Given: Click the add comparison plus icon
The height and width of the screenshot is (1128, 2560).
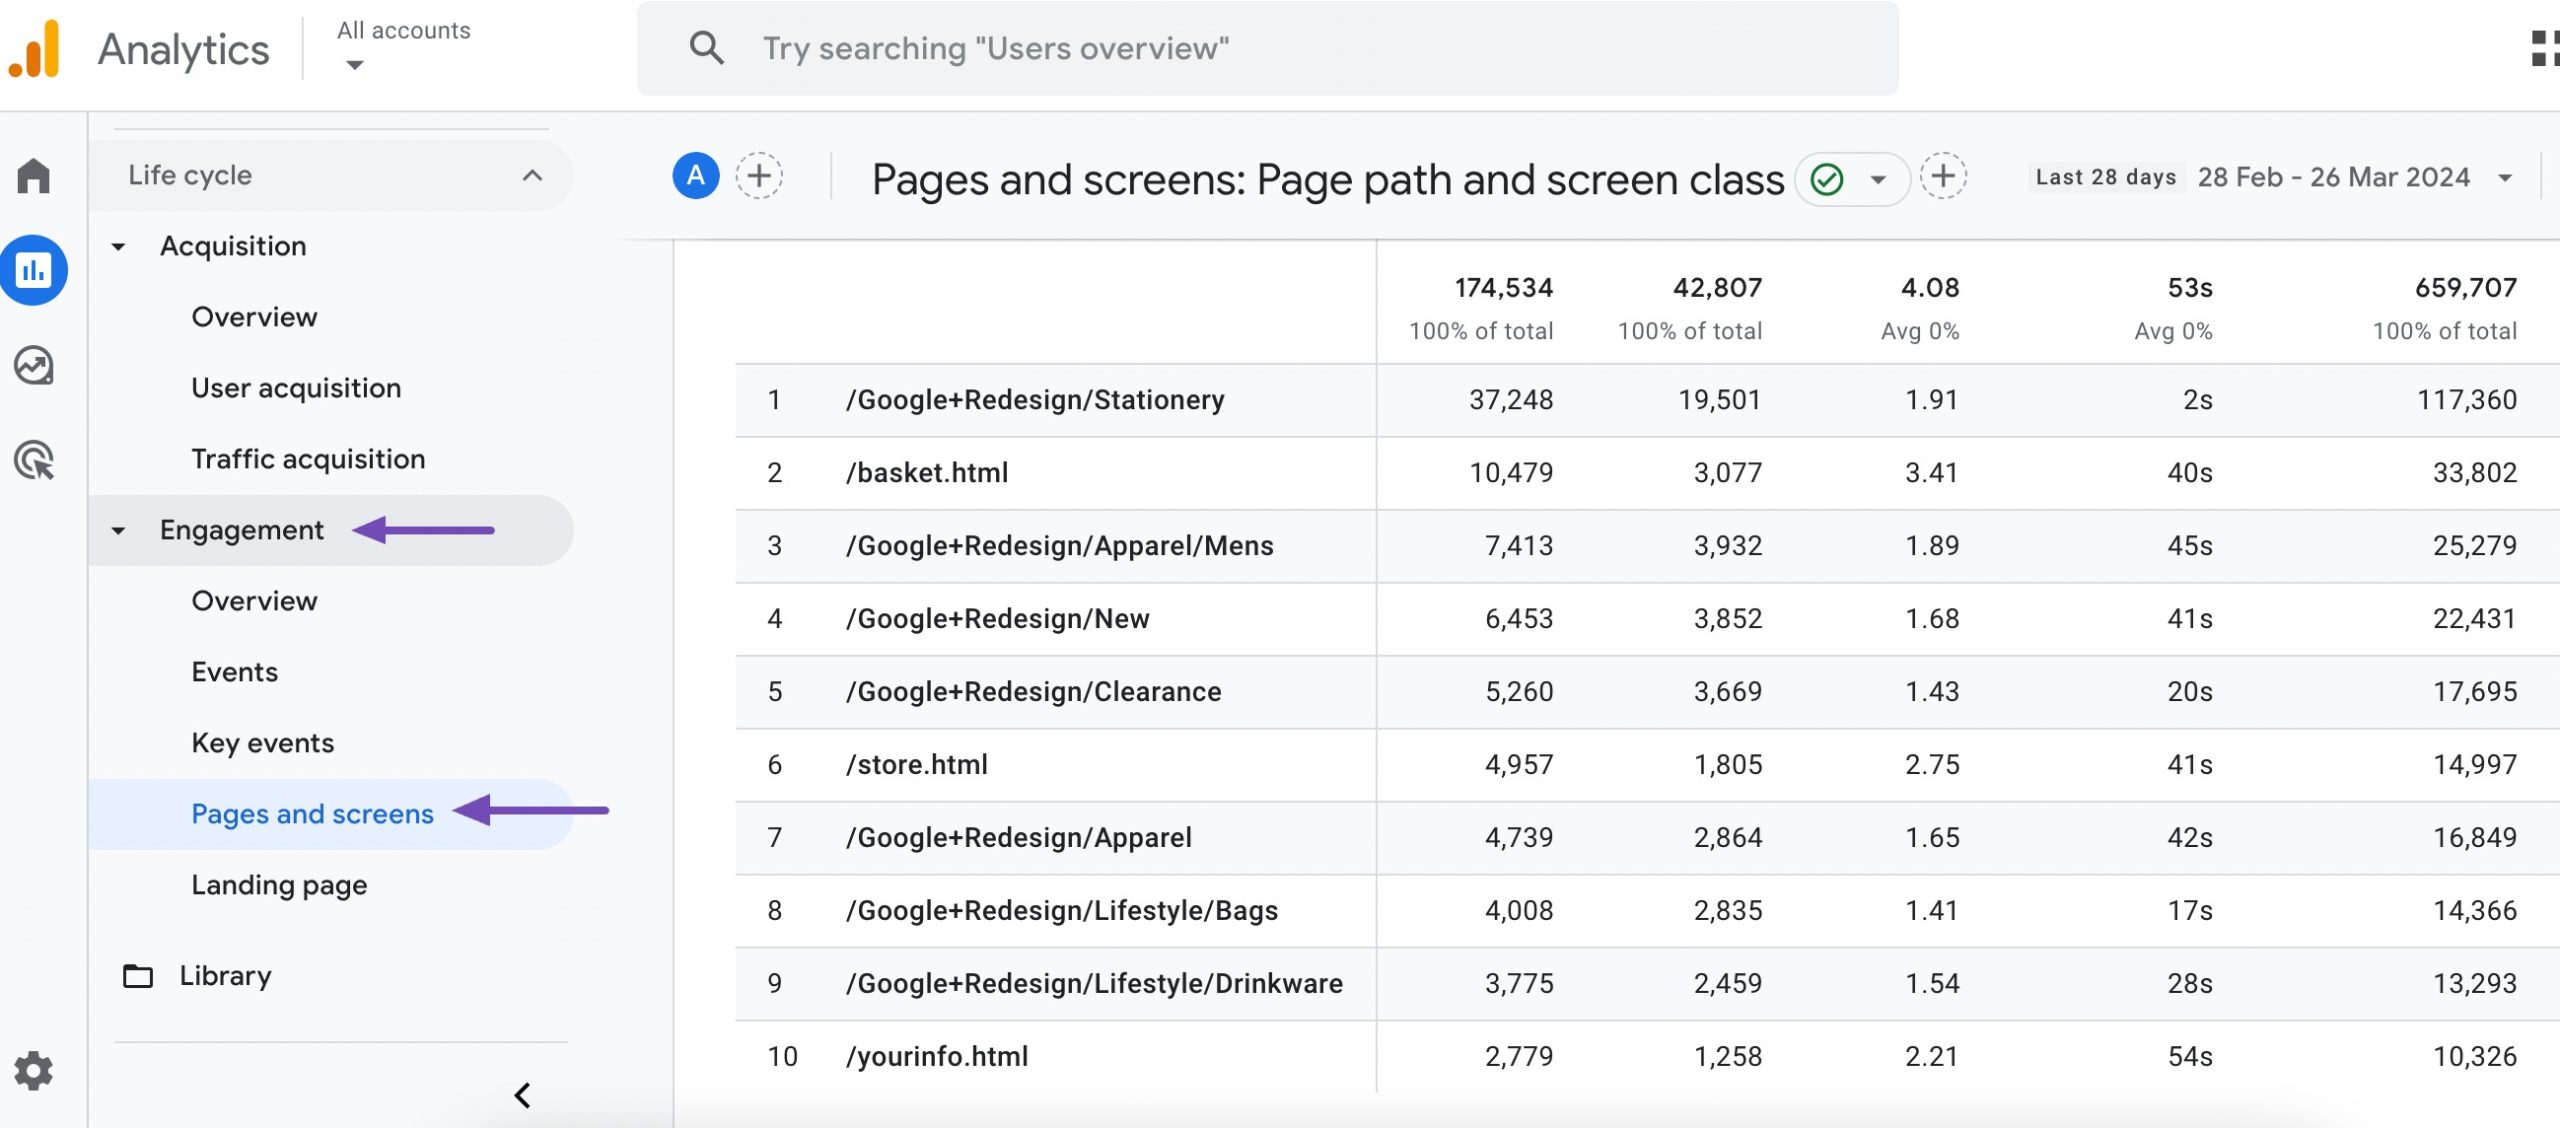Looking at the screenshot, I should [759, 178].
